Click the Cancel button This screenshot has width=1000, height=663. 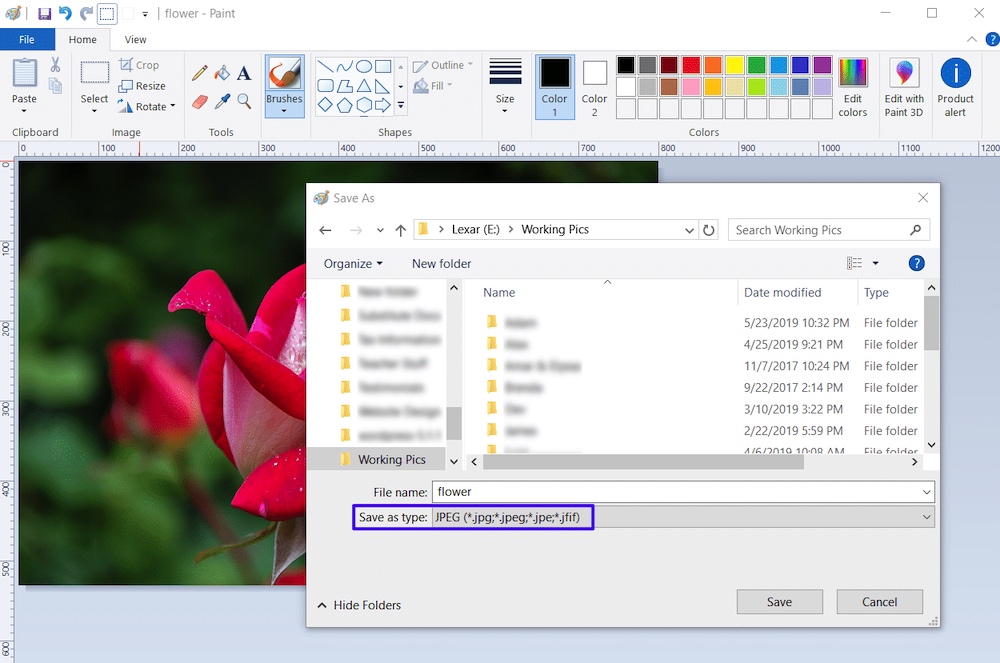coord(879,602)
